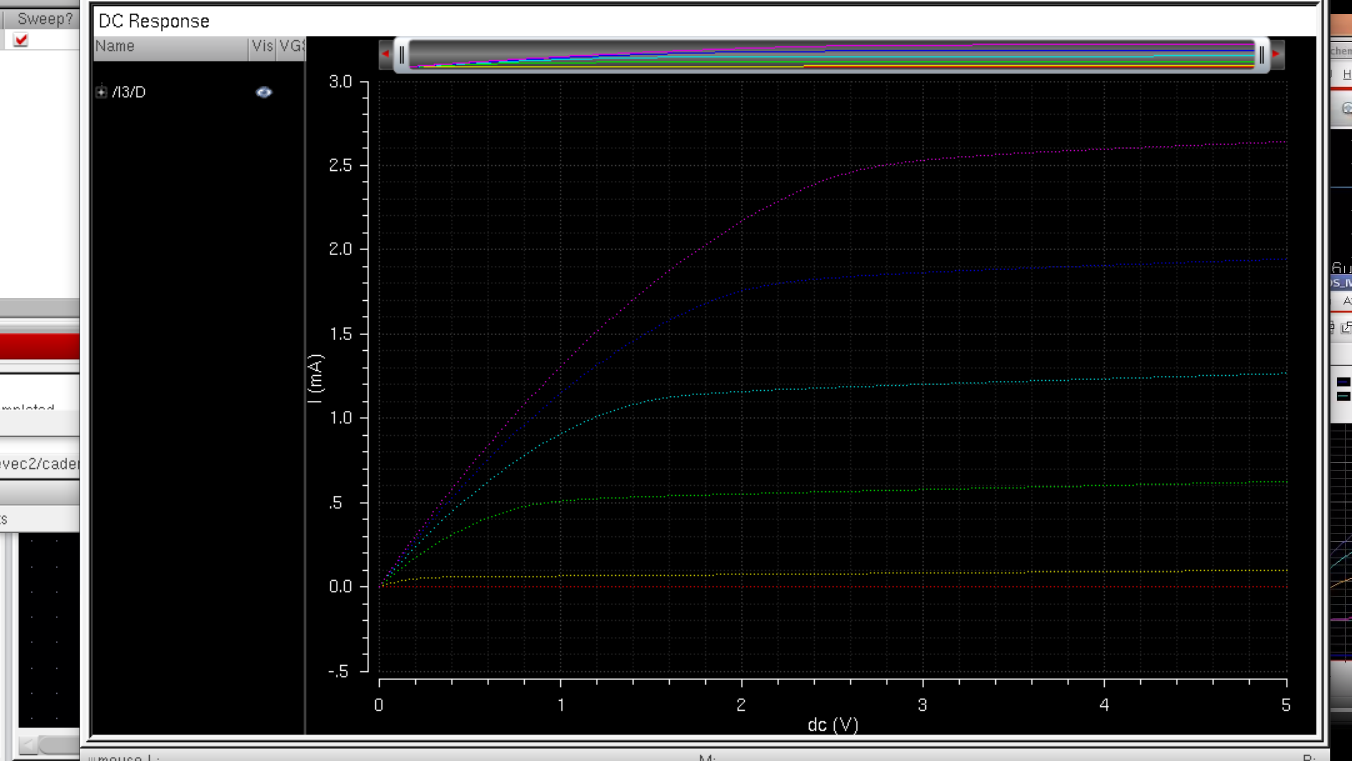
Task: Click middle of the zoom overview strip
Action: click(832, 55)
